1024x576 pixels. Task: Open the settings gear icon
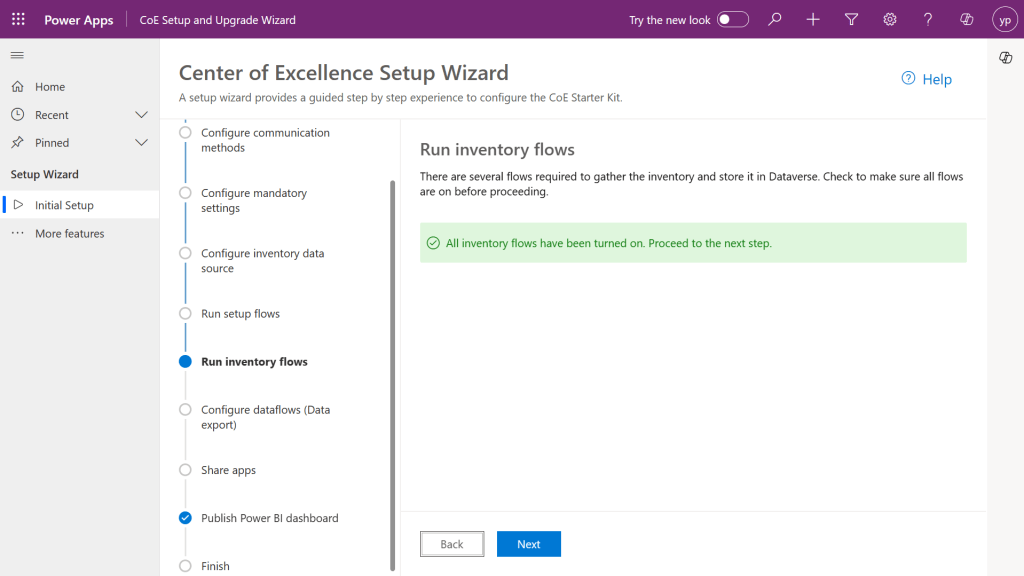(889, 20)
